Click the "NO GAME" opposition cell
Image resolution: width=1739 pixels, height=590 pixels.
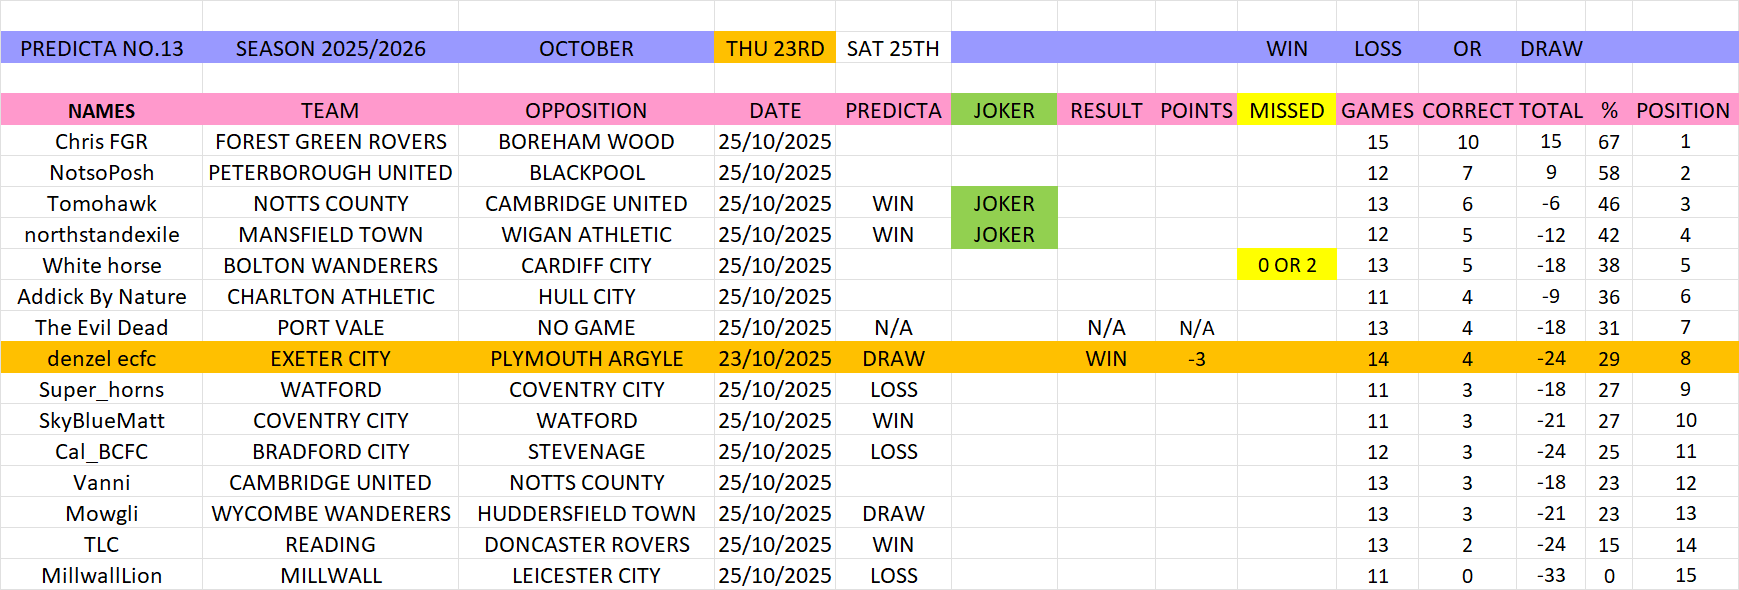(x=586, y=327)
